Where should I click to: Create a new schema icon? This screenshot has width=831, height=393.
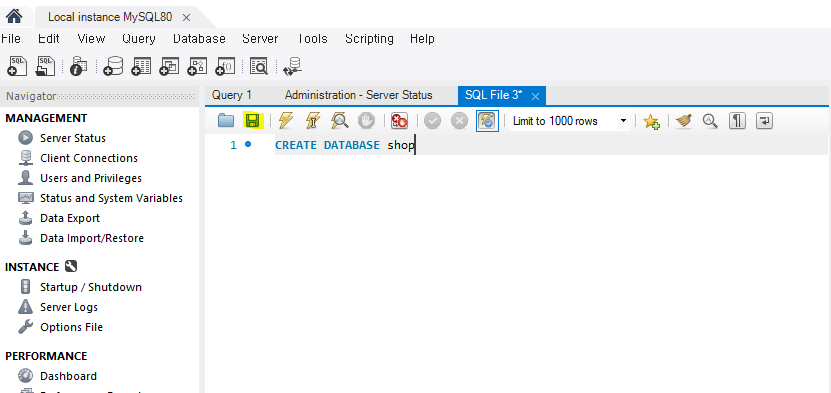(113, 66)
